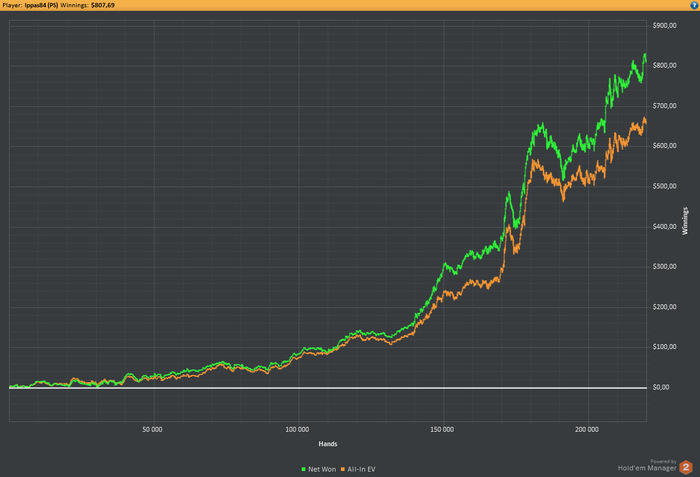The width and height of the screenshot is (700, 477).
Task: Click the $800,00 axis label
Action: tap(664, 66)
